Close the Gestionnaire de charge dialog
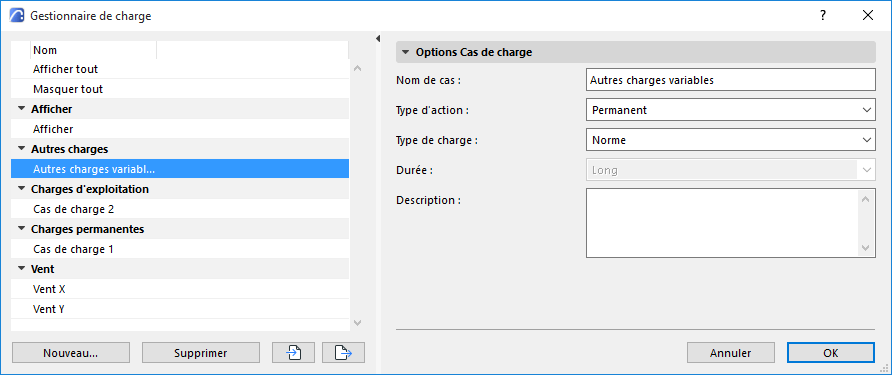This screenshot has height=375, width=892. tap(868, 16)
